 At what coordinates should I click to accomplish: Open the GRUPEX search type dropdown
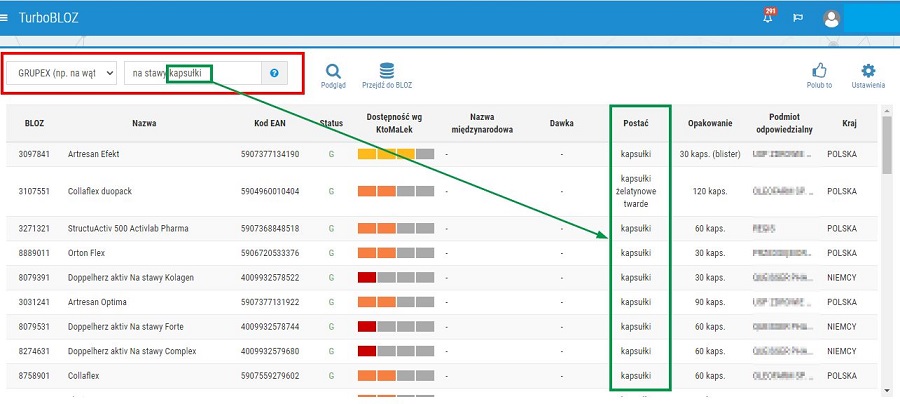61,73
